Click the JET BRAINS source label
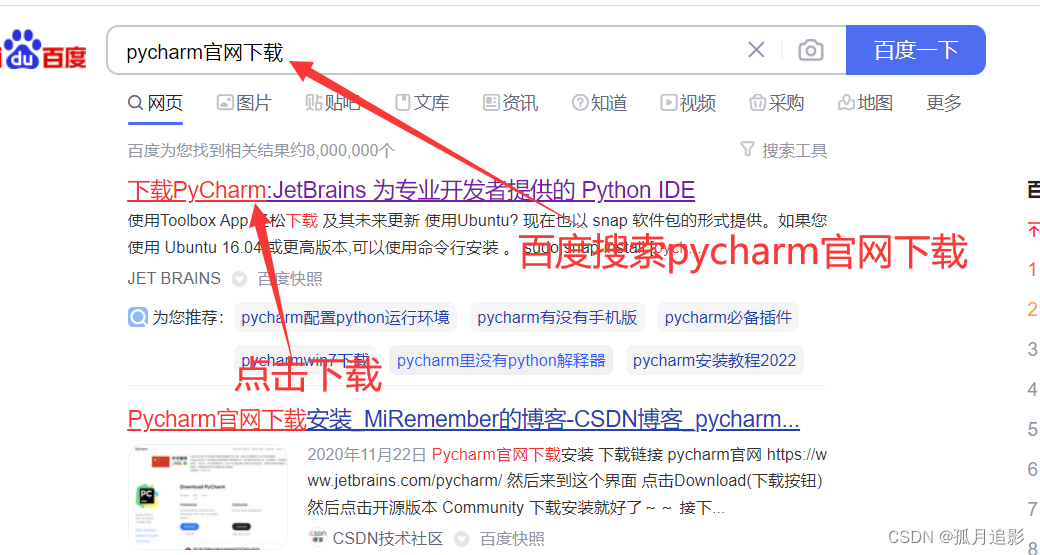Screen dimensions: 1040x555 pyautogui.click(x=174, y=278)
